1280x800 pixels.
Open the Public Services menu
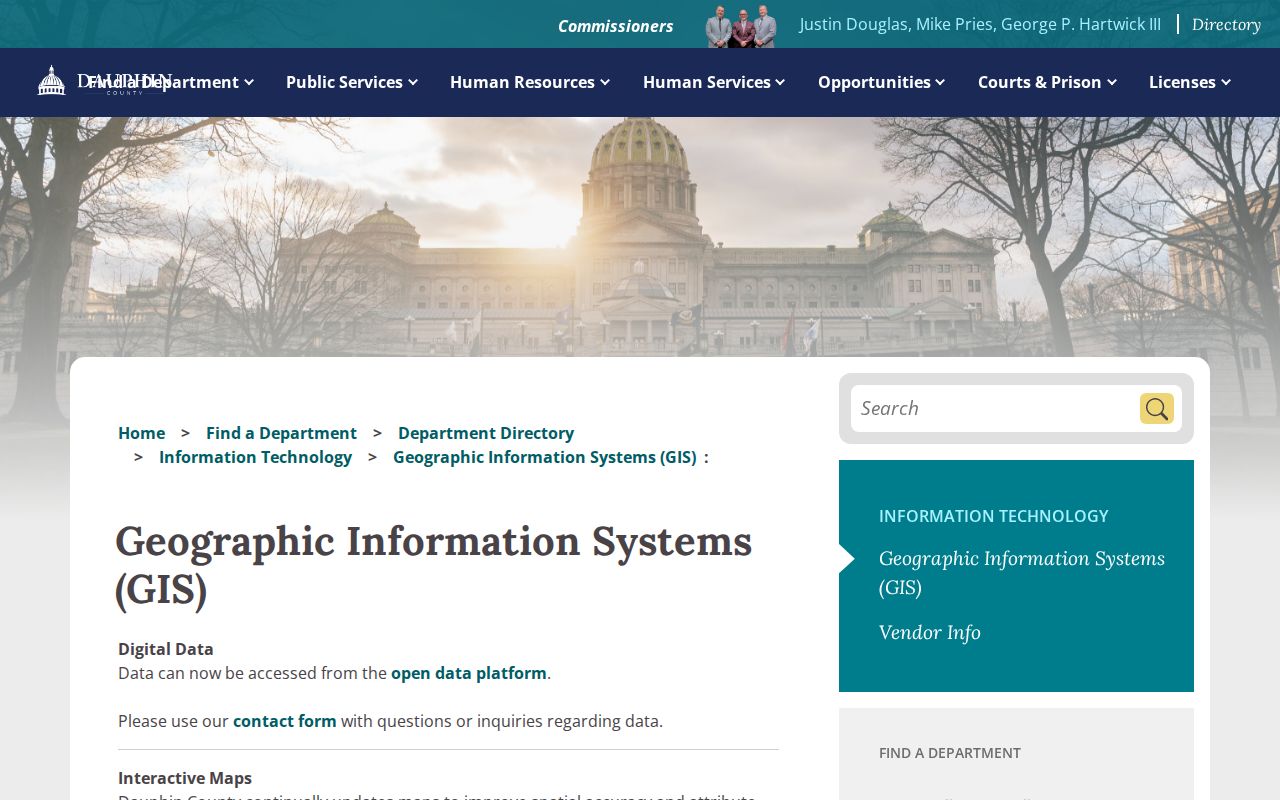(x=344, y=82)
